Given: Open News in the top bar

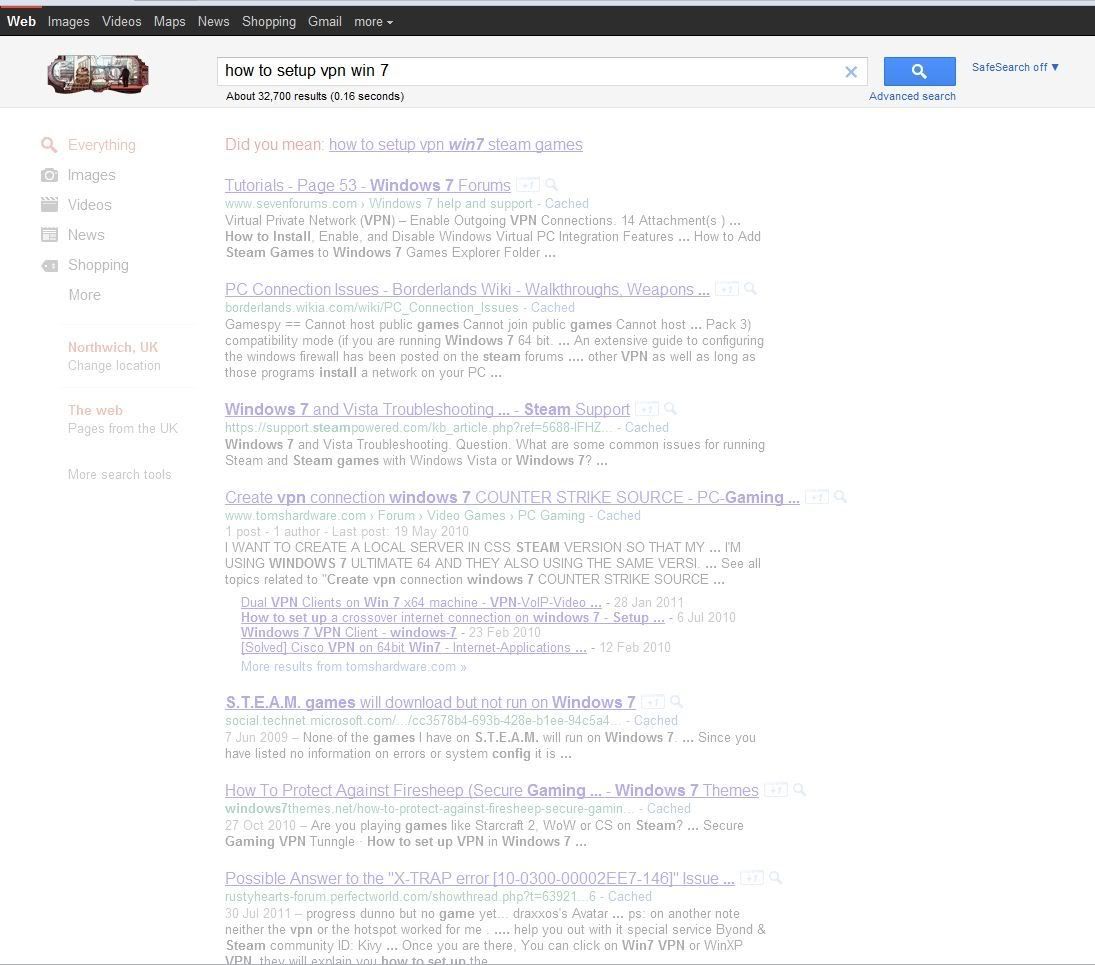Looking at the screenshot, I should tap(214, 22).
